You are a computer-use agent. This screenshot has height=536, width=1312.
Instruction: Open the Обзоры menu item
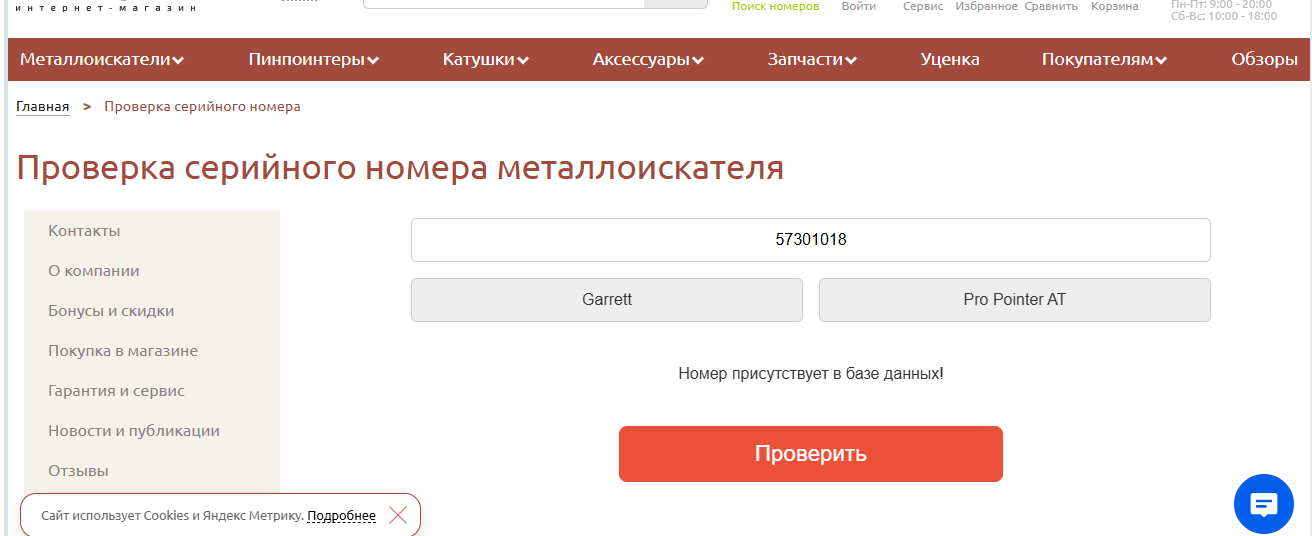click(1264, 60)
